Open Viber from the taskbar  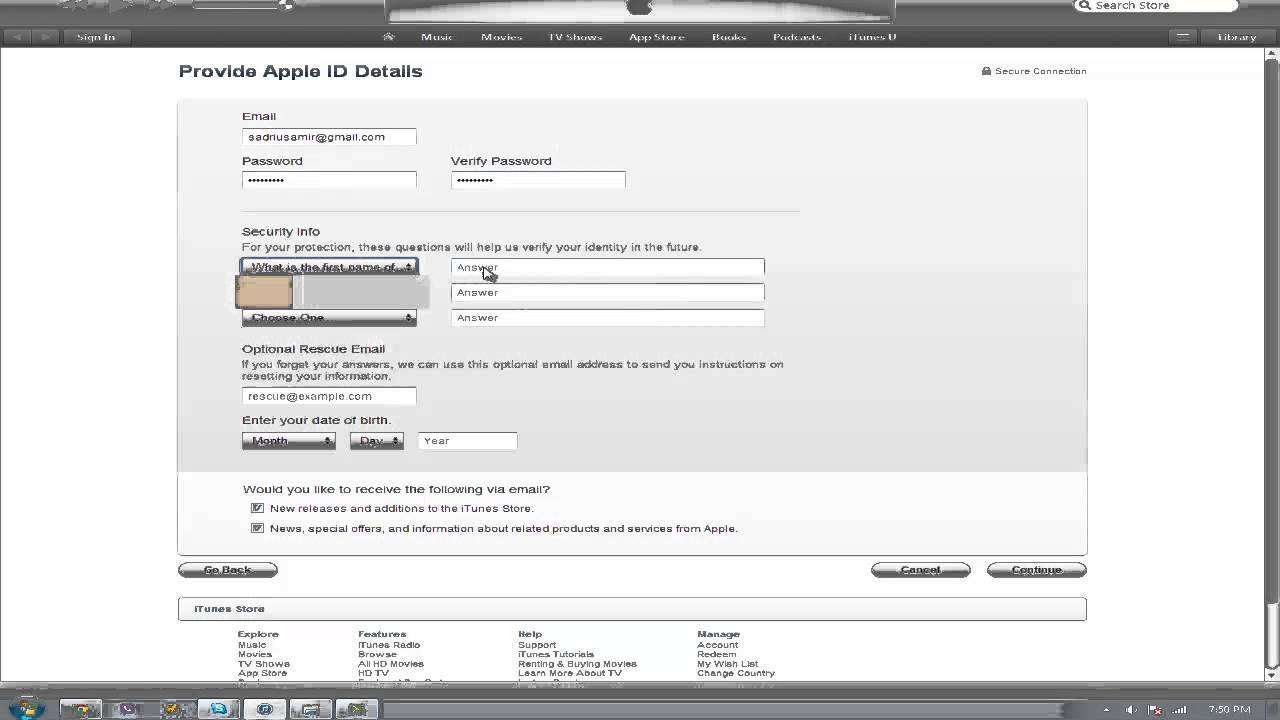point(127,709)
